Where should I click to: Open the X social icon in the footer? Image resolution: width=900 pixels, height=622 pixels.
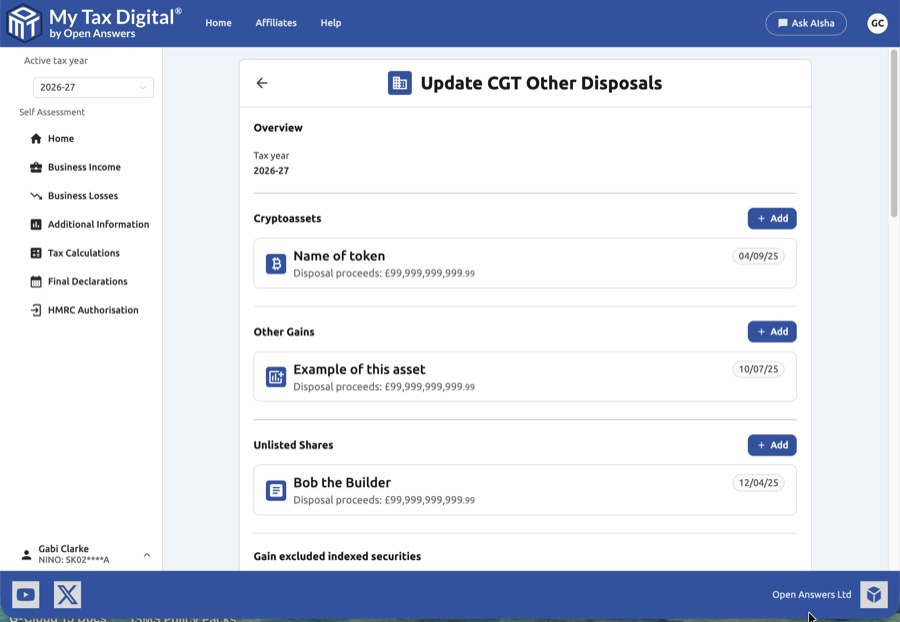[66, 594]
